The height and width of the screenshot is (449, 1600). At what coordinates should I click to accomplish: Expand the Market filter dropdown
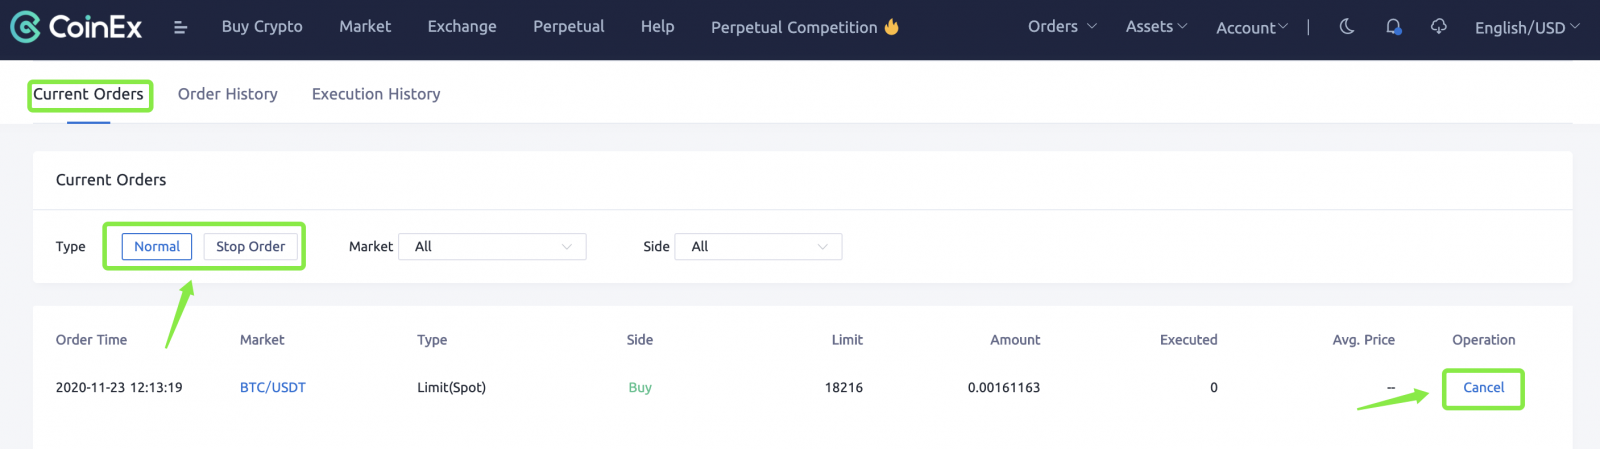point(492,247)
